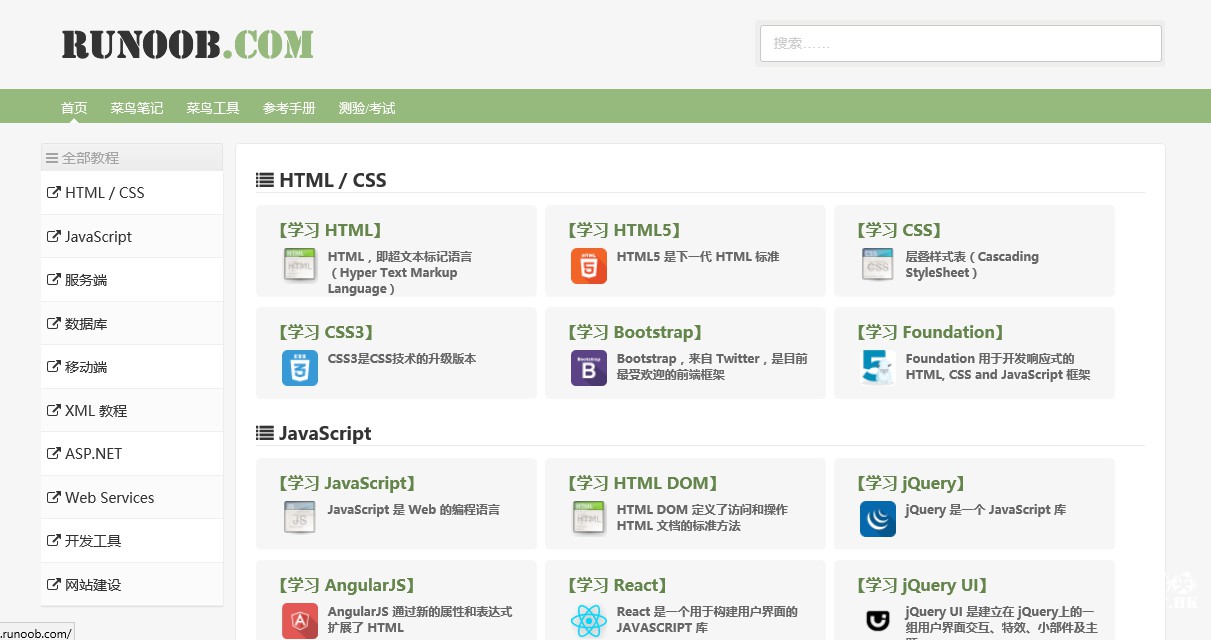This screenshot has width=1211, height=640.
Task: Click the list icon before HTML / CSS heading
Action: point(265,180)
